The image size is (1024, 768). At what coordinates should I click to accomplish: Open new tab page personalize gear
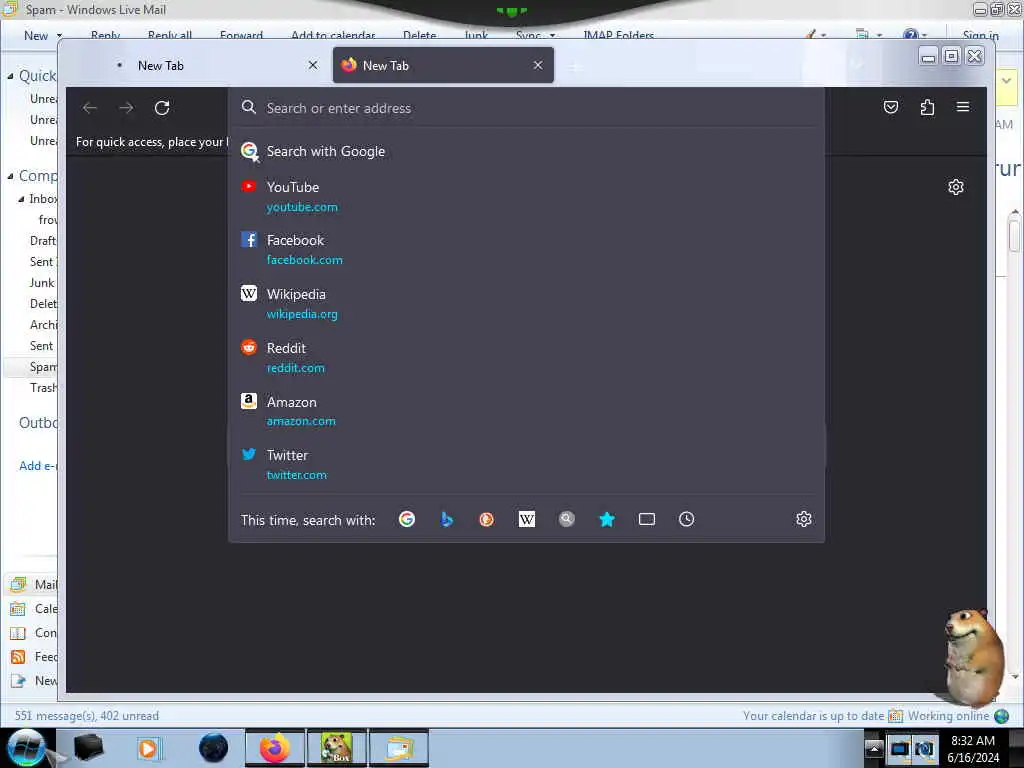click(955, 187)
